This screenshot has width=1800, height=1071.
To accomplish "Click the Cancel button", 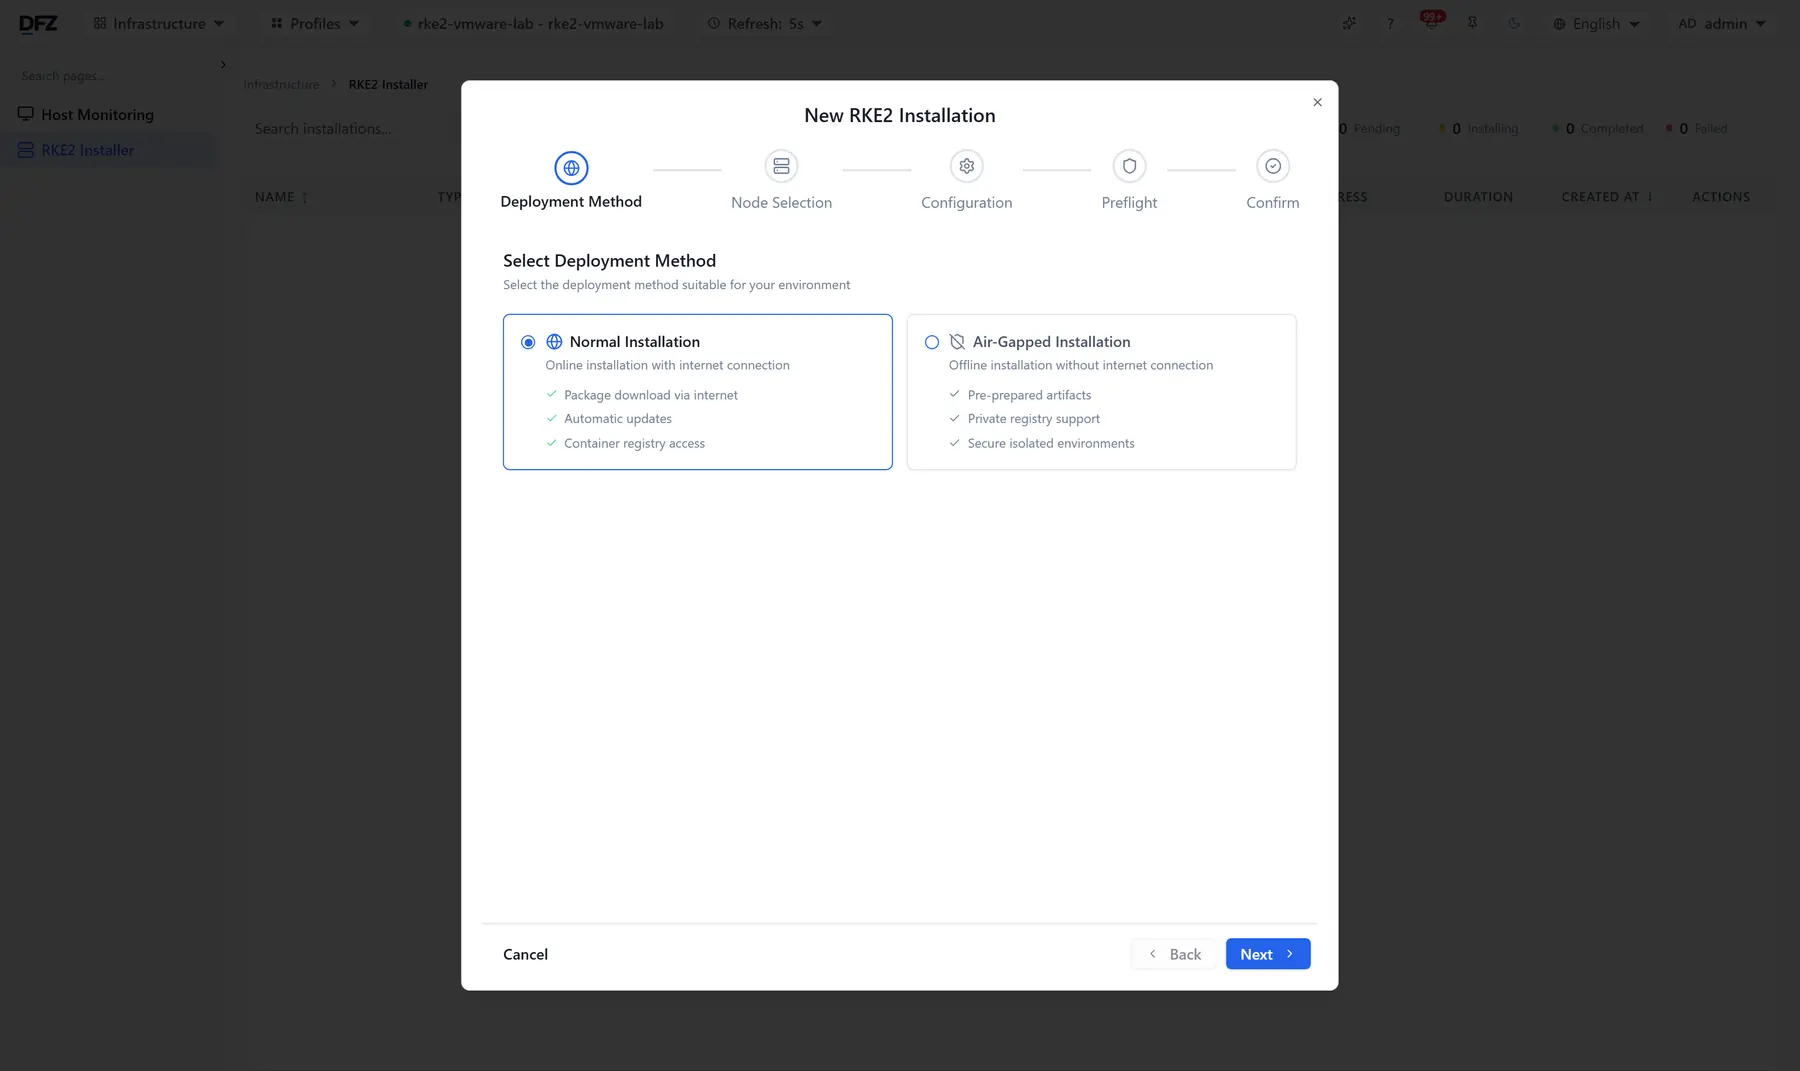I will pyautogui.click(x=525, y=954).
